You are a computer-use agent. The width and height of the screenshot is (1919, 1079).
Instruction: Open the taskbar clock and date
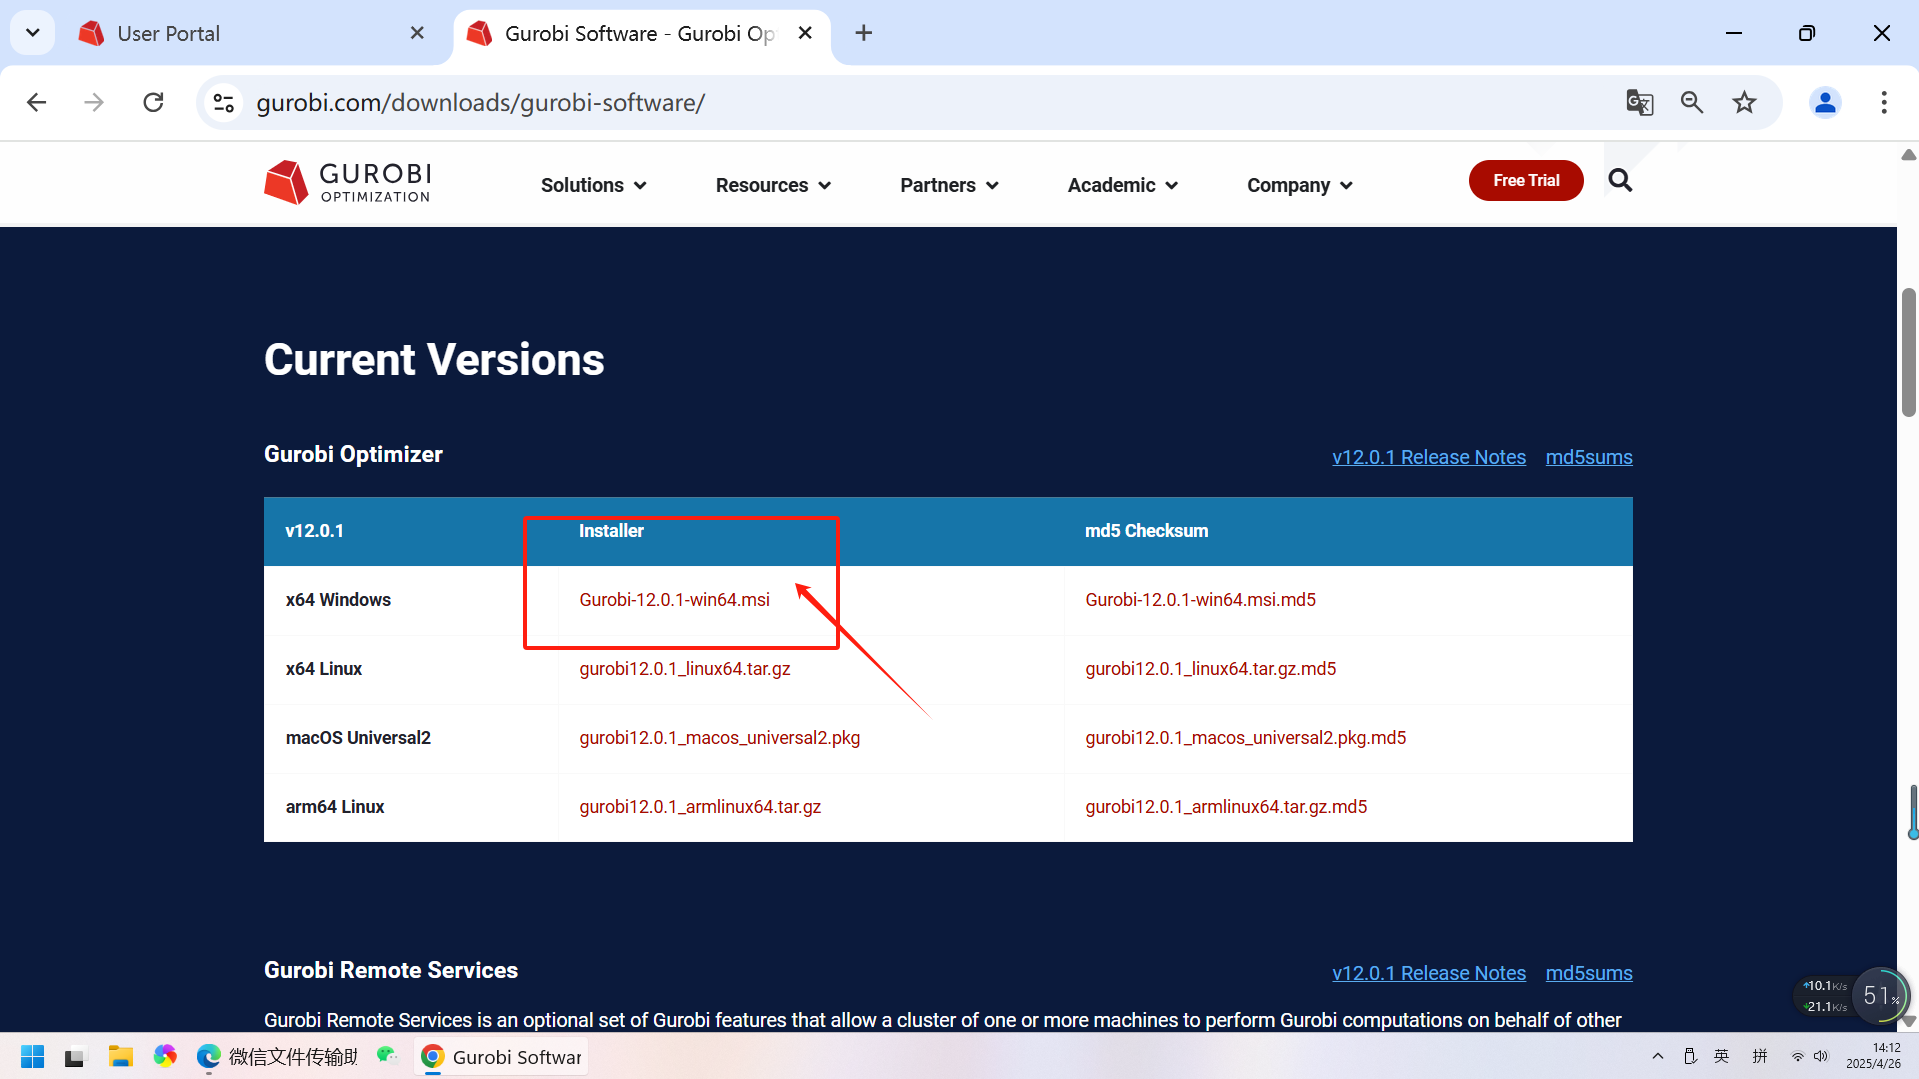tap(1873, 1056)
